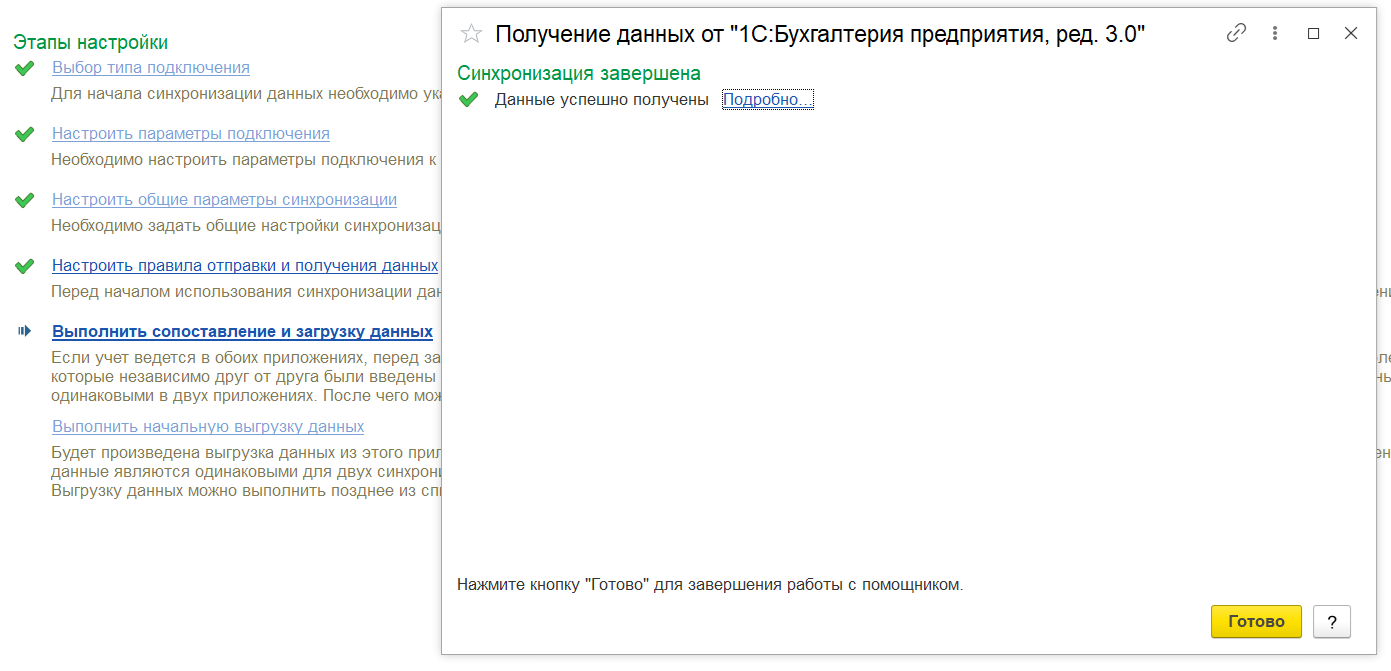
Task: Click the green checkmark beside 'Данные успешно получены'
Action: pyautogui.click(x=468, y=100)
